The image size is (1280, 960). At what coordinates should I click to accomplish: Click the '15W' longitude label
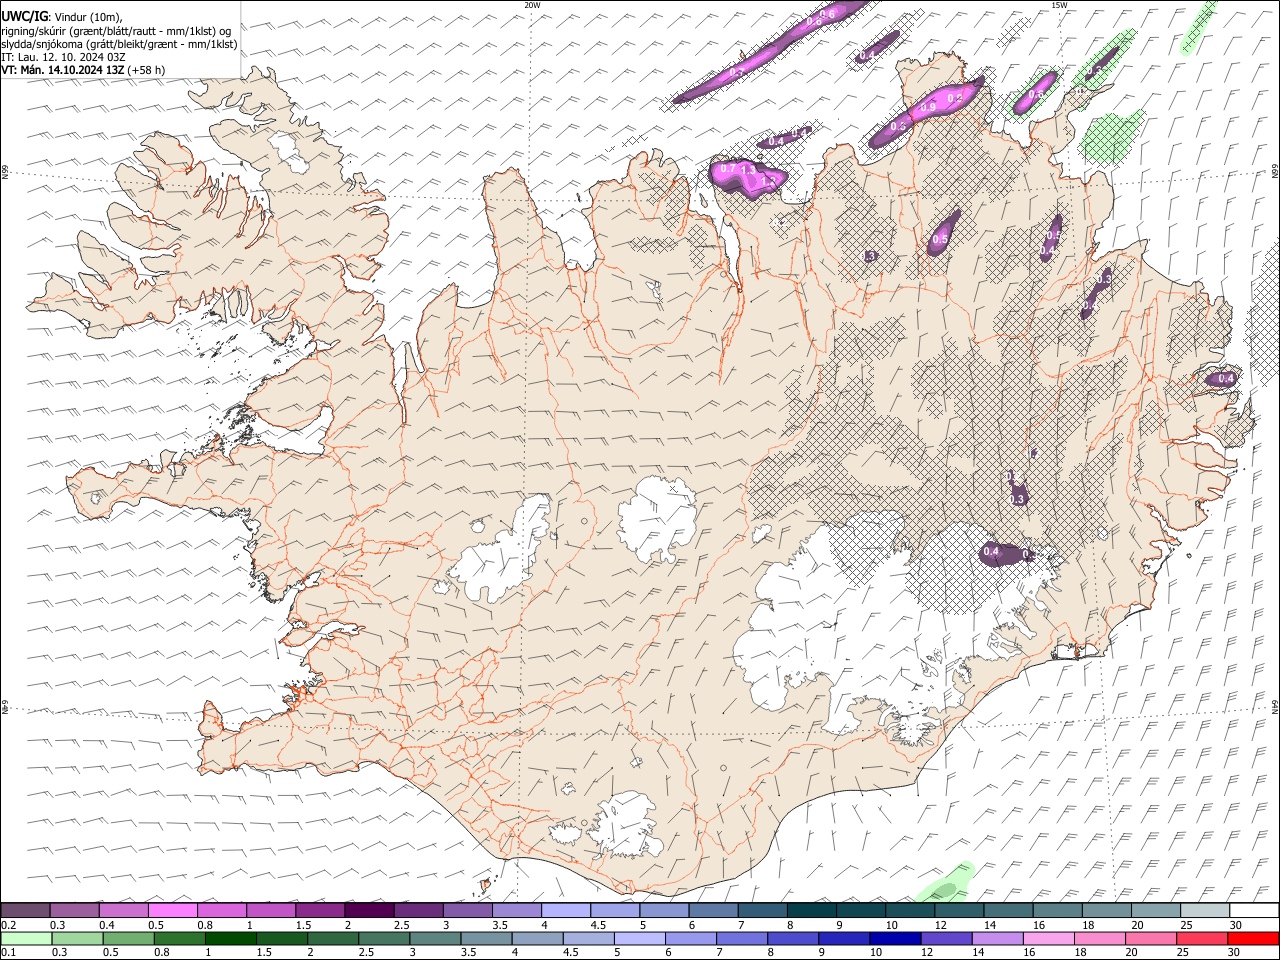point(1059,5)
